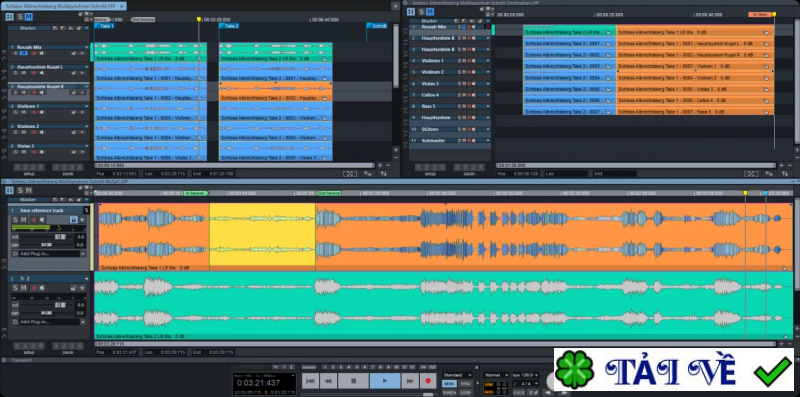Viewport: 800px width, 397px height.
Task: Arm record on Violinen 1 in source window
Action: point(34,112)
